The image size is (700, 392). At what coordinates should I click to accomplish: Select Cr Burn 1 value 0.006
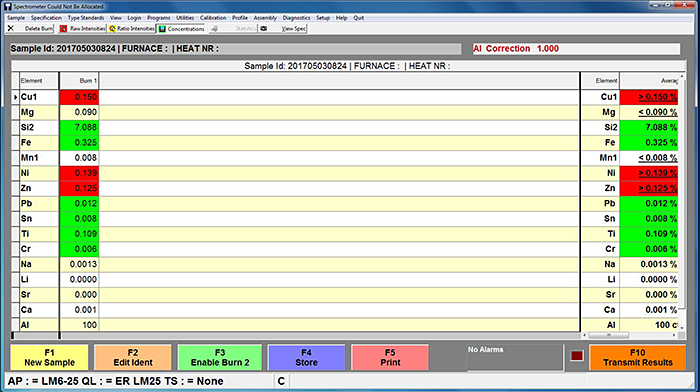[x=79, y=249]
